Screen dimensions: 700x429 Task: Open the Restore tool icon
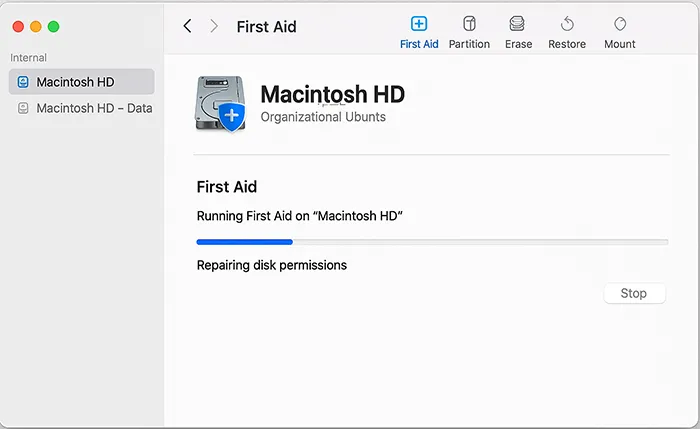[x=567, y=24]
